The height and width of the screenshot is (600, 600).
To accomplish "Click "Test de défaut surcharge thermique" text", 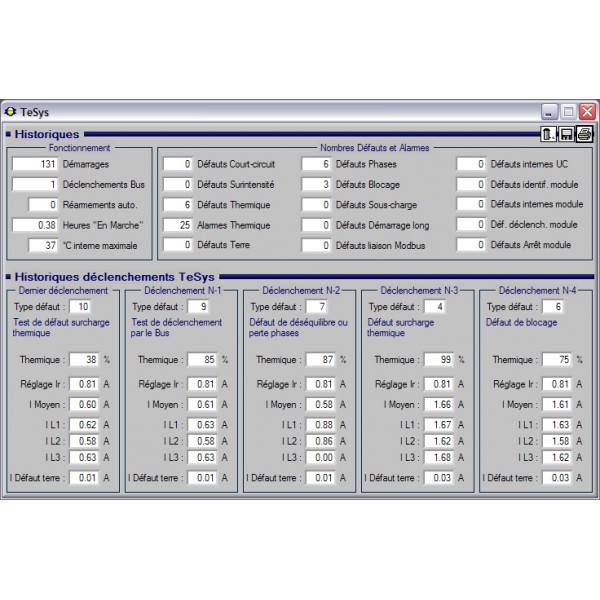I will click(x=61, y=328).
